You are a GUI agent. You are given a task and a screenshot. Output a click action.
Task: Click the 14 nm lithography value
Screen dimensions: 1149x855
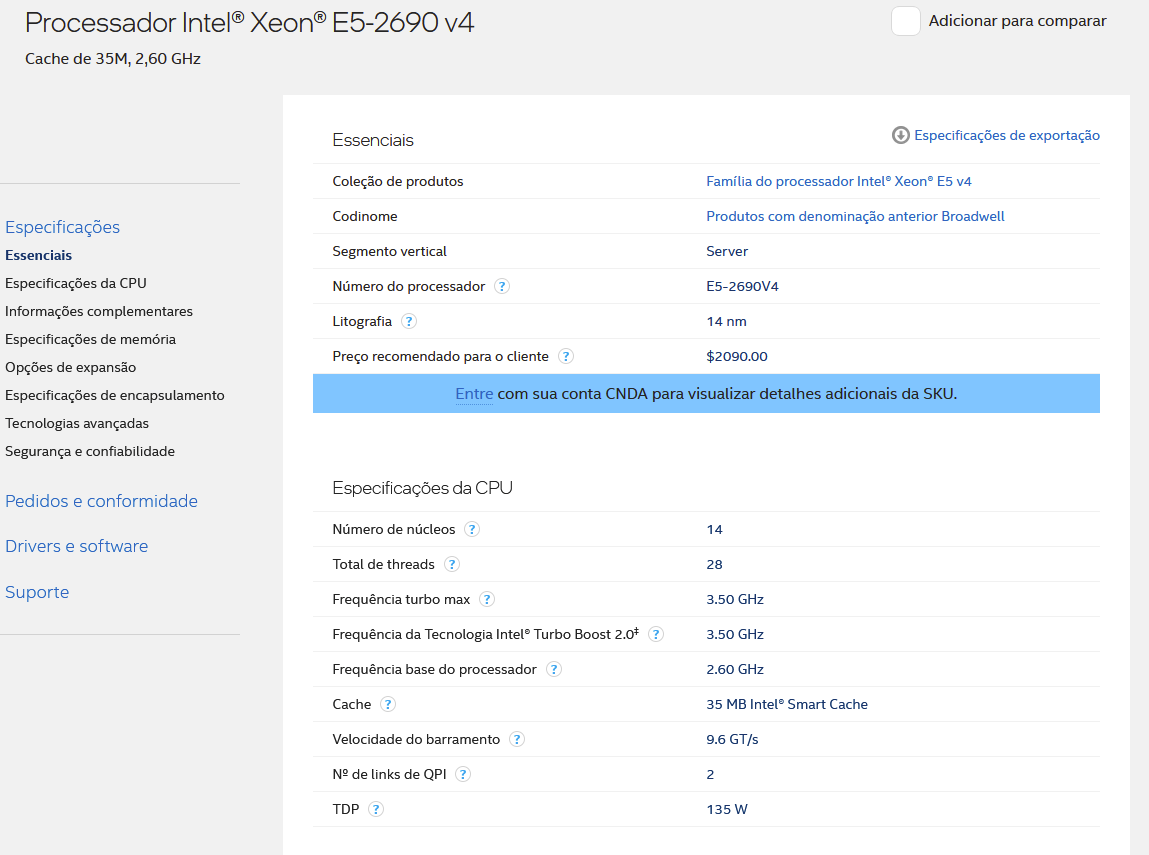(726, 321)
